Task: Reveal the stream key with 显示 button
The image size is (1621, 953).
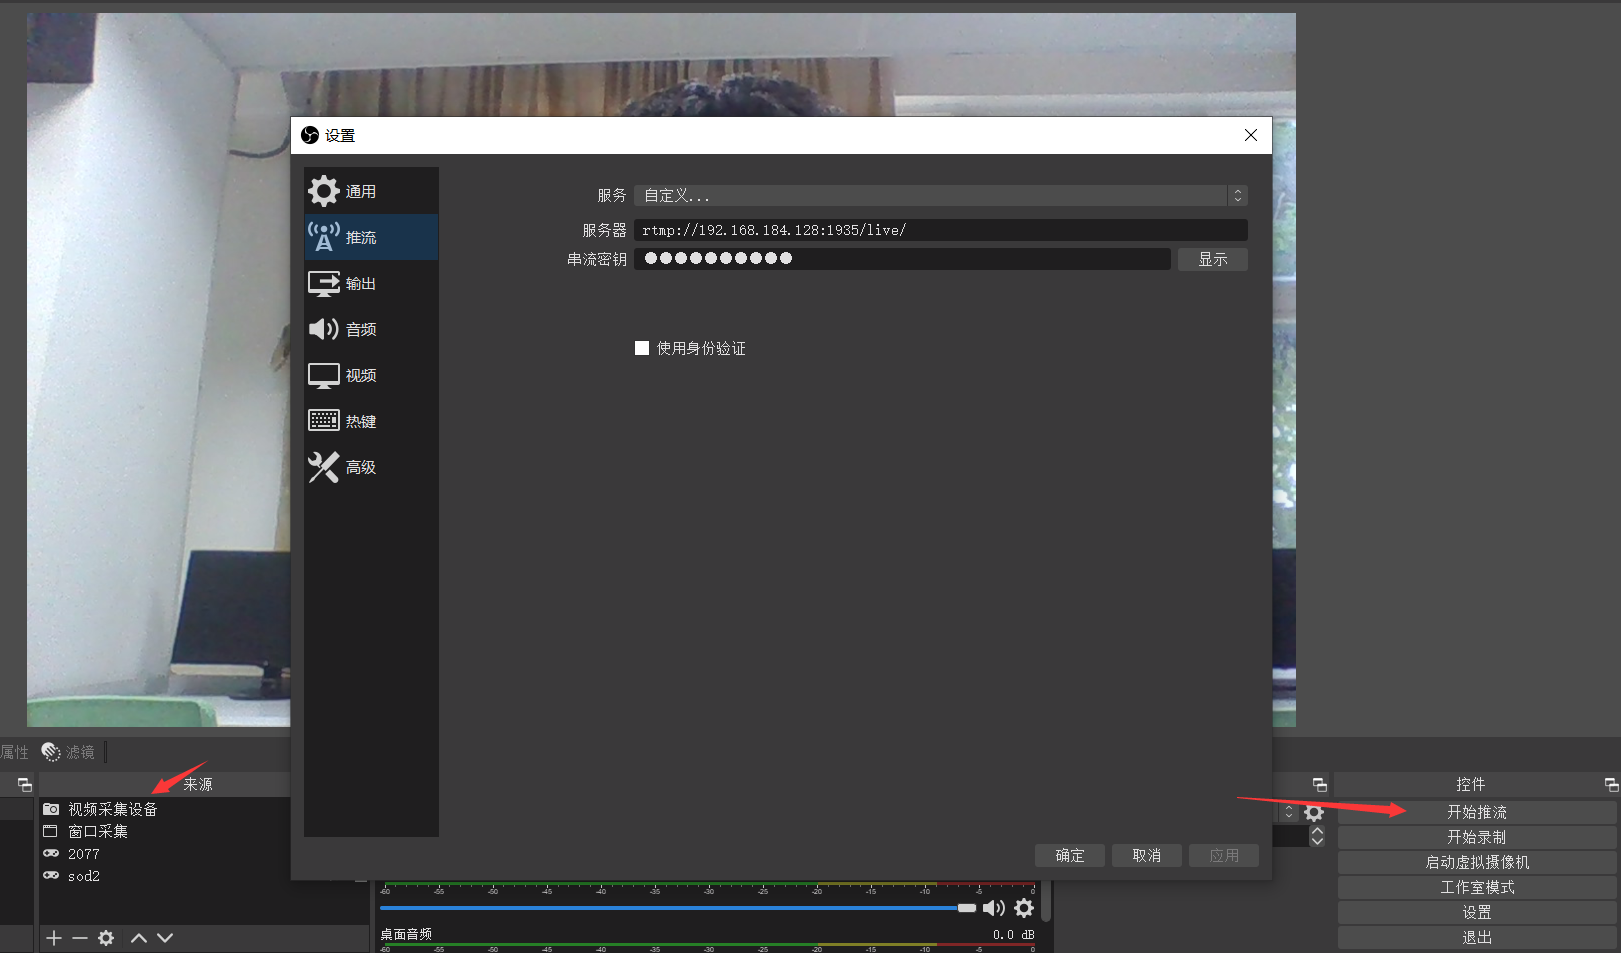Action: [x=1212, y=258]
